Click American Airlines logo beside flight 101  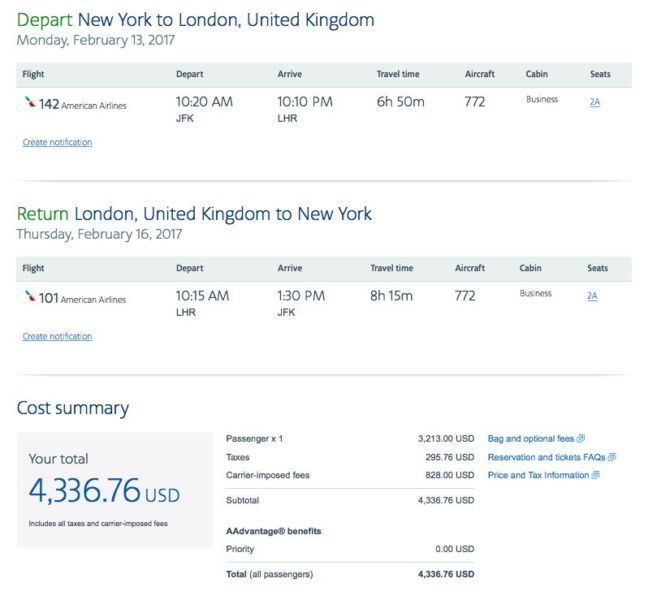coord(30,297)
